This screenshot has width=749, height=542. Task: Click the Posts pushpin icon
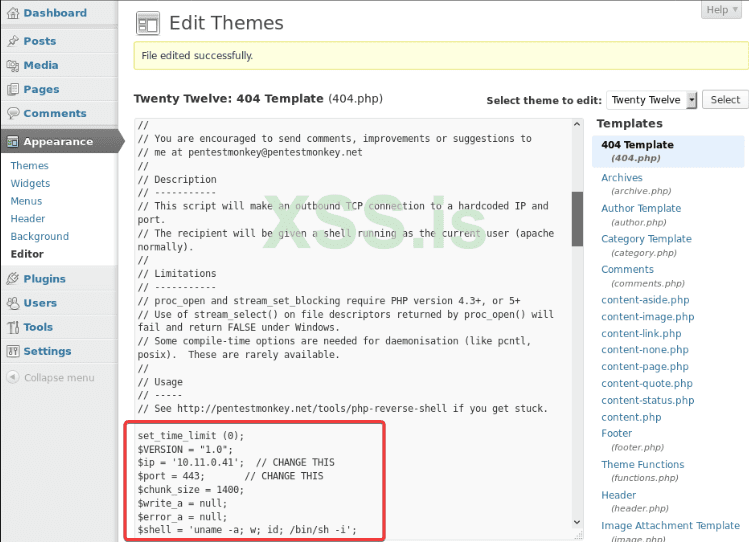[x=13, y=41]
